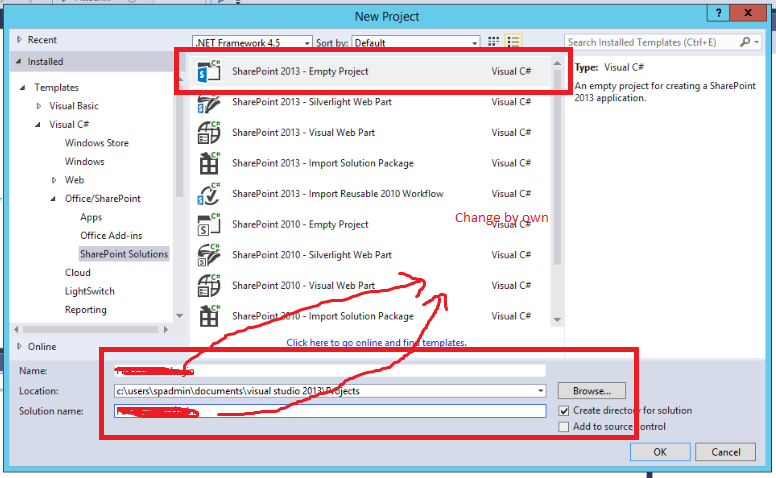Click the Cancel button
Viewport: 776px width, 478px height.
coord(726,452)
